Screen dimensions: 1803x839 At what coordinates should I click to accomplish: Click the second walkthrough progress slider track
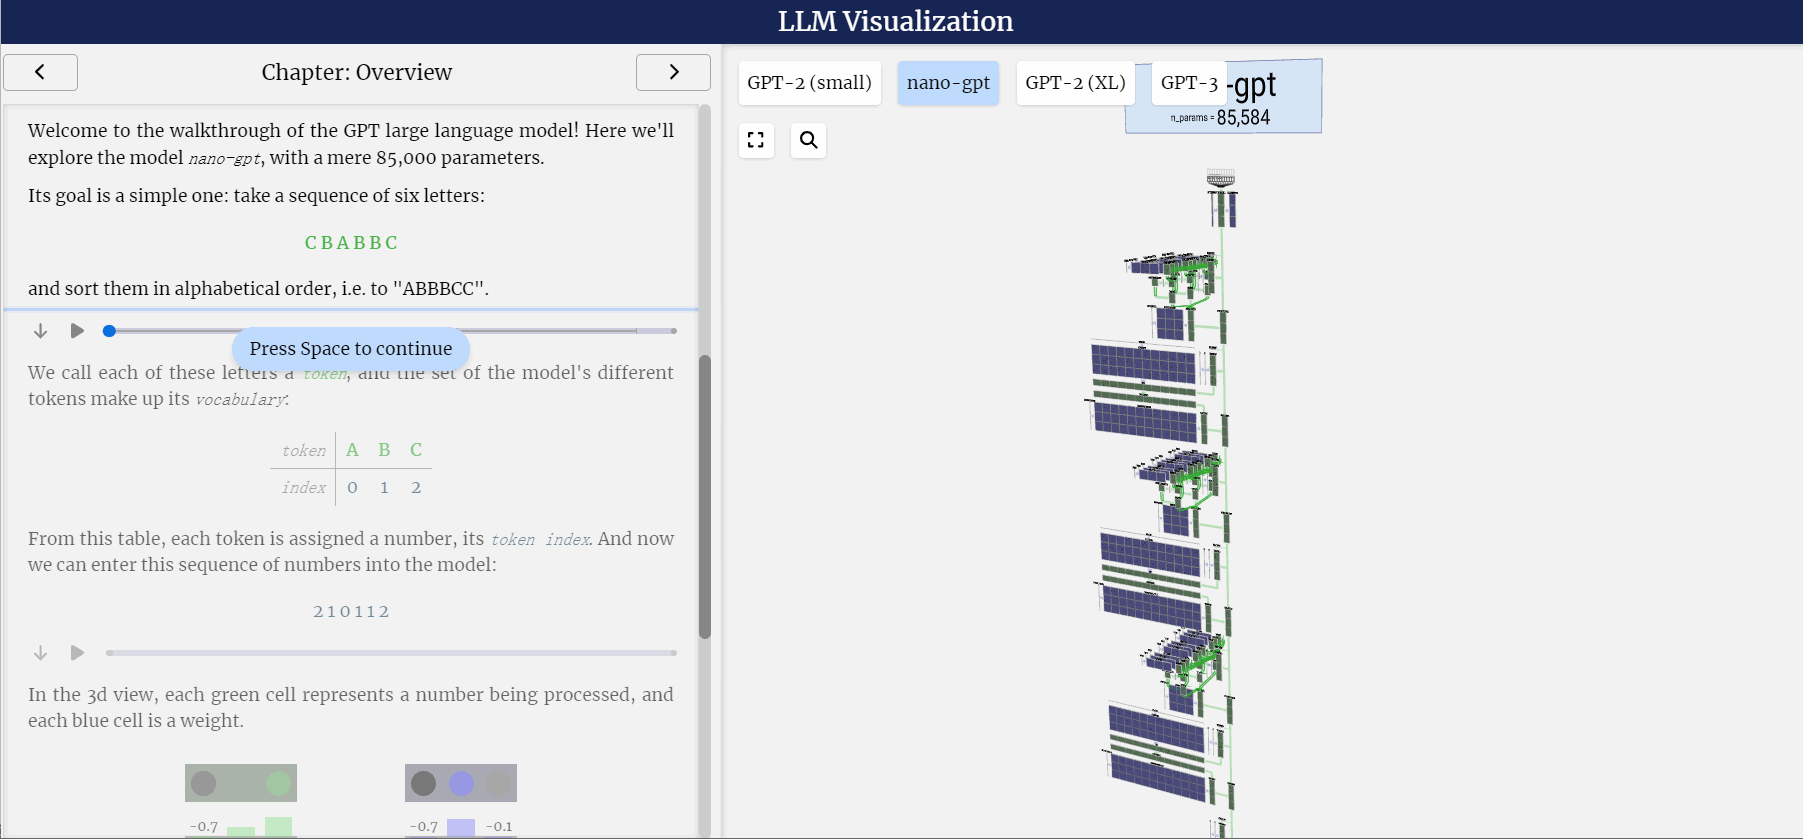pos(391,653)
